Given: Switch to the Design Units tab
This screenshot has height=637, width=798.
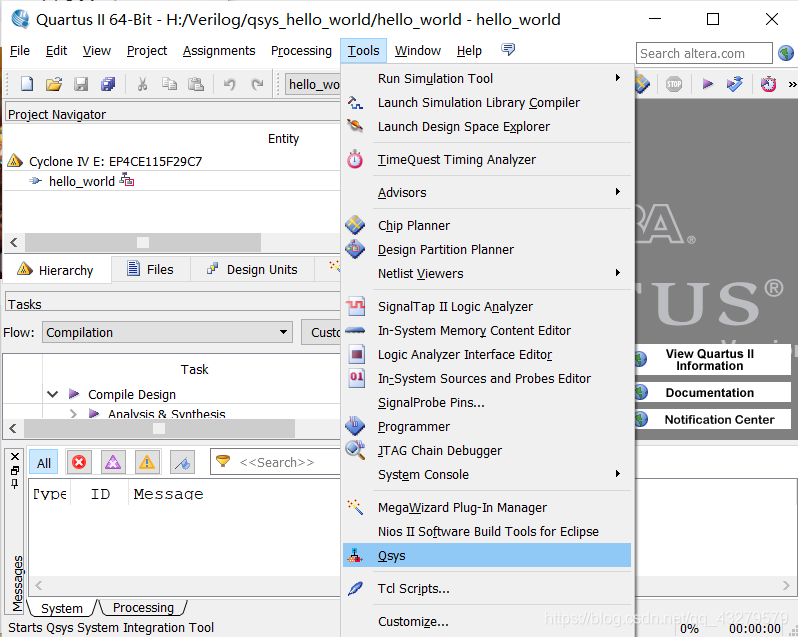Looking at the screenshot, I should point(252,269).
